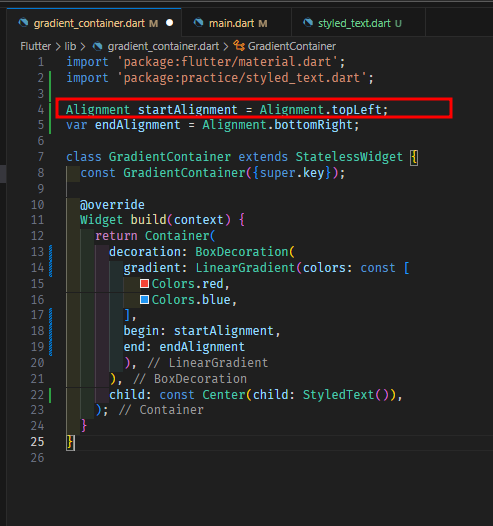This screenshot has width=493, height=526.
Task: Click 'build(context)' method name
Action: [180, 220]
